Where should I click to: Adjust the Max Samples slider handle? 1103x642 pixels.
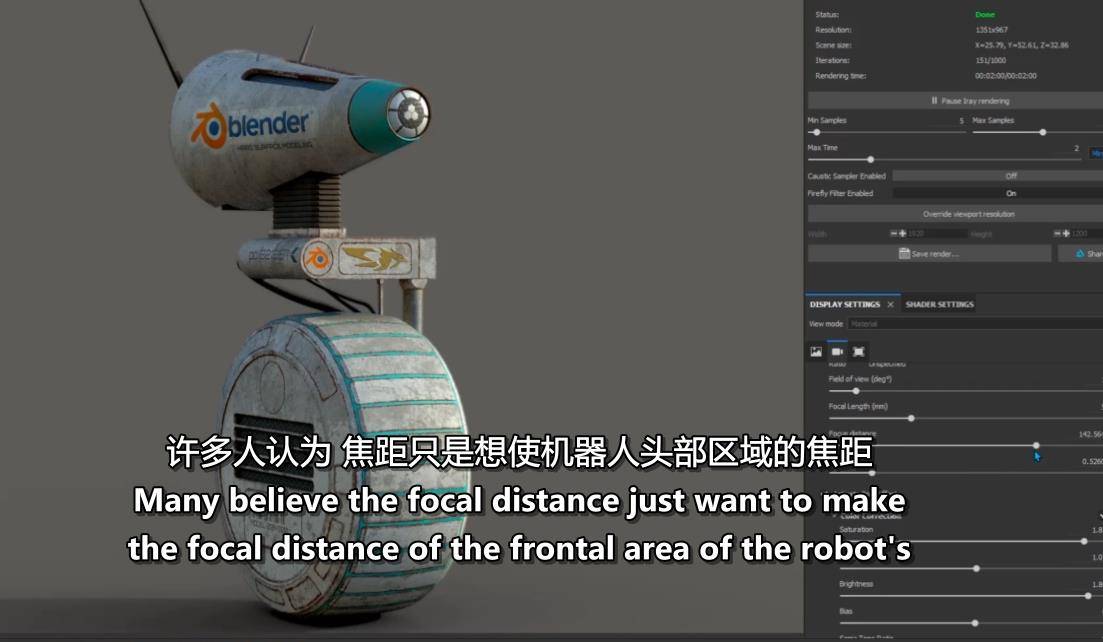pyautogui.click(x=1043, y=132)
